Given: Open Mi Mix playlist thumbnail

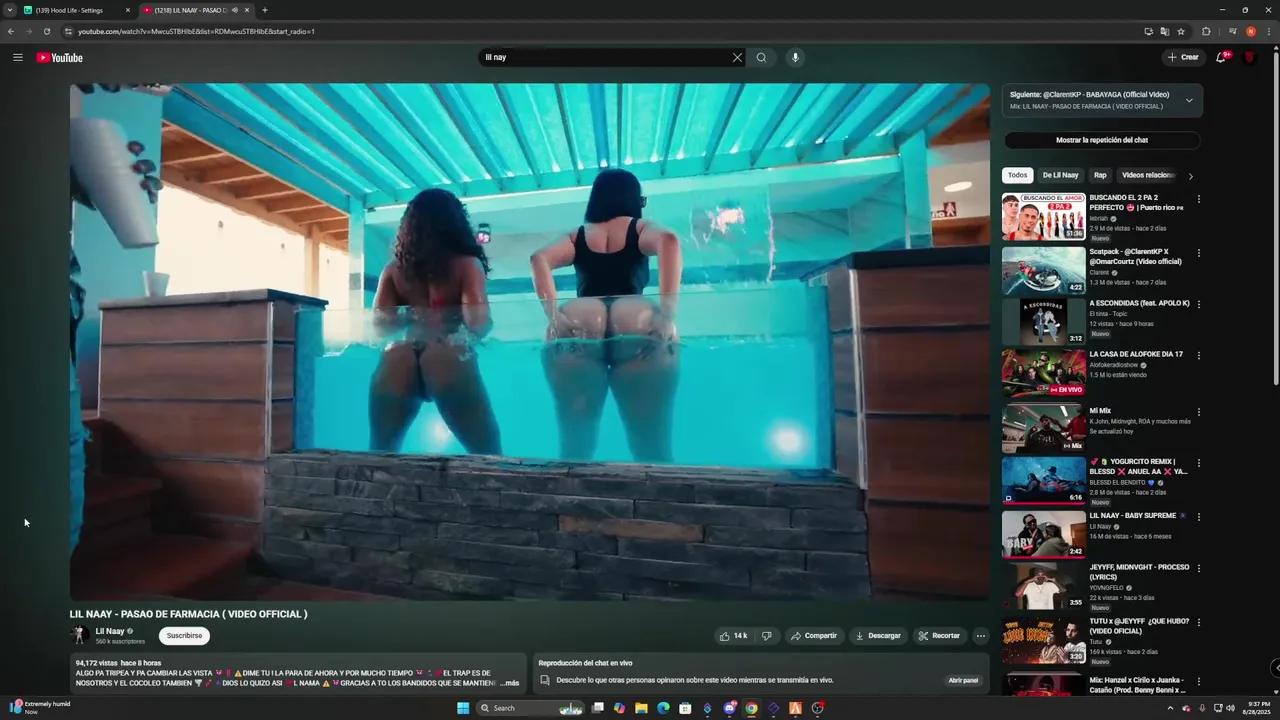Looking at the screenshot, I should [1043, 428].
